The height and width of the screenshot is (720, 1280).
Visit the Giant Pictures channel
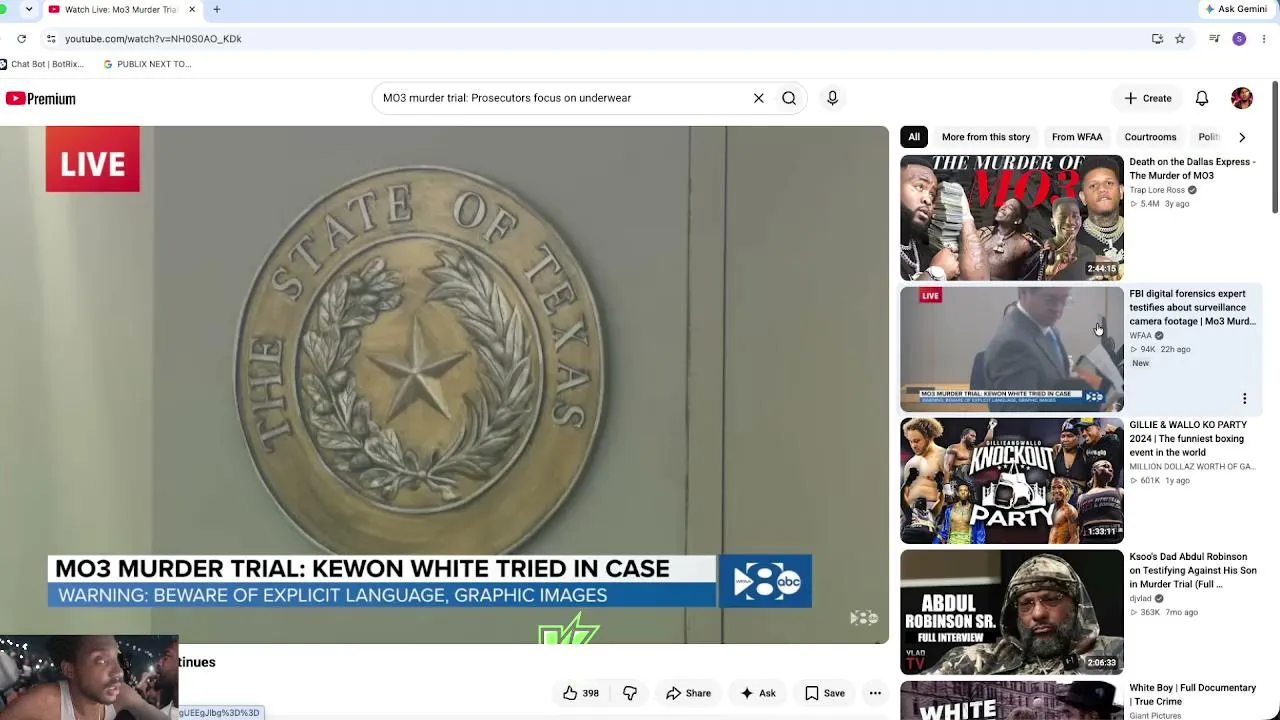tap(1155, 716)
